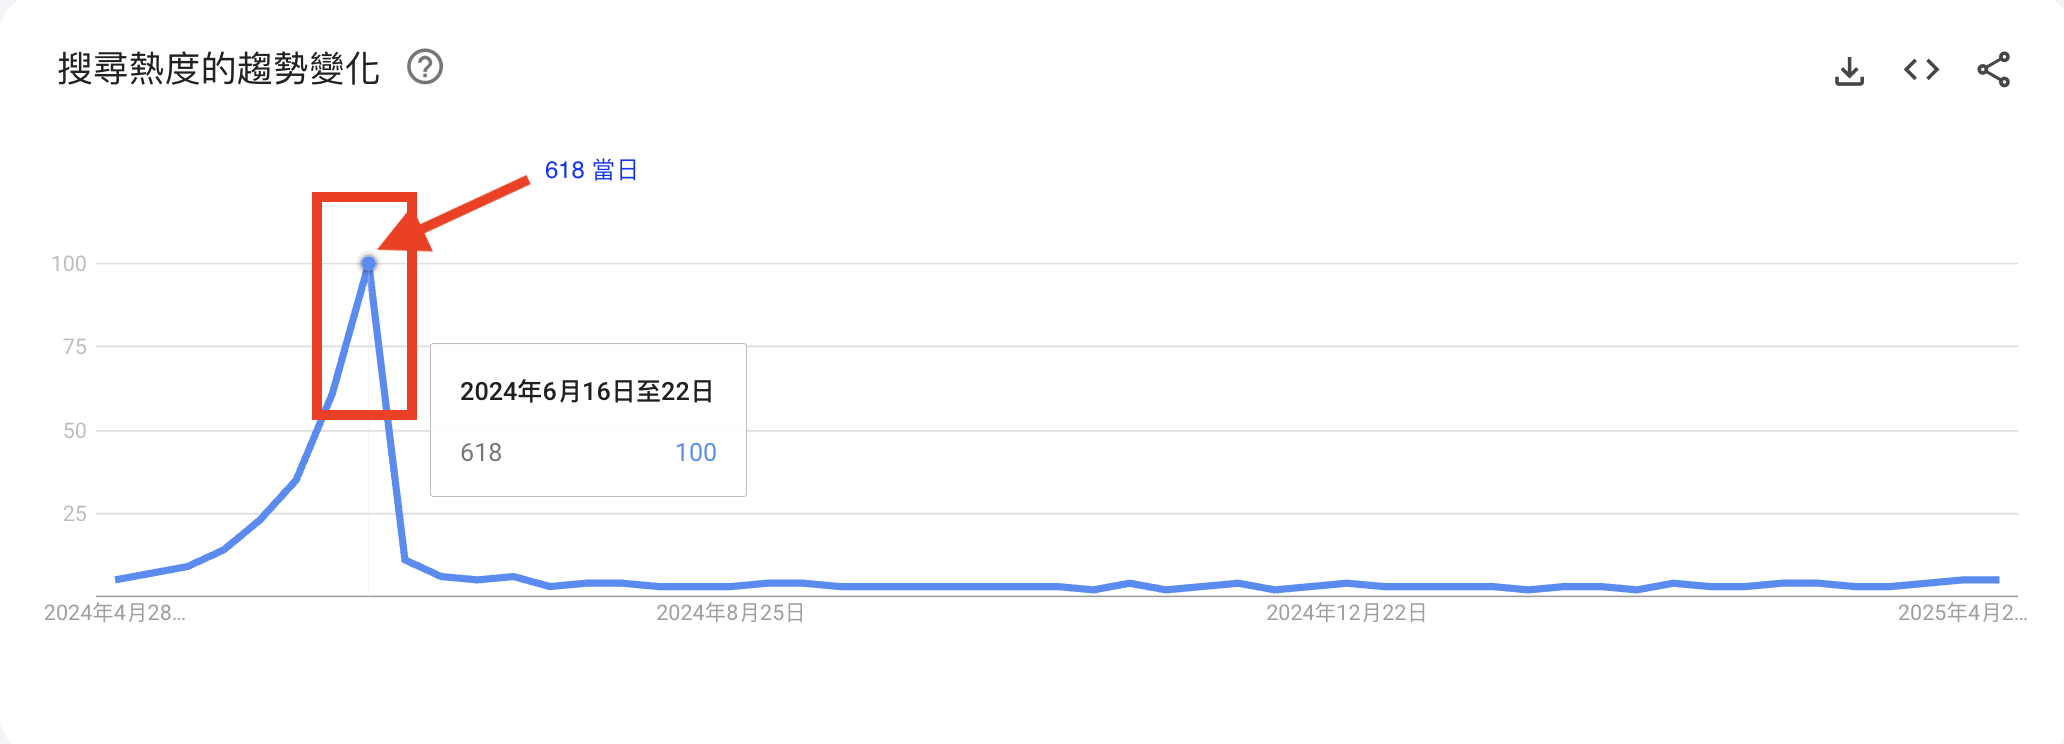Click the red arrow annotation
The height and width of the screenshot is (744, 2064).
click(x=455, y=213)
